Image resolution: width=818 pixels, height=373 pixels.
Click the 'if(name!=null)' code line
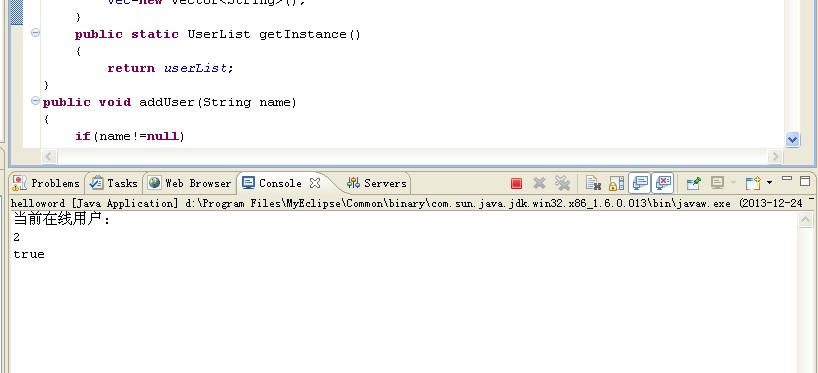[x=130, y=136]
